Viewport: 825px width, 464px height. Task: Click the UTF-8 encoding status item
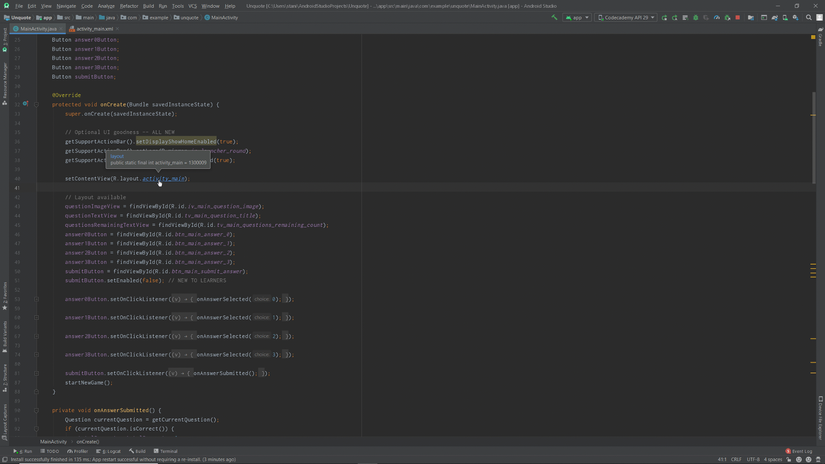[x=753, y=459]
